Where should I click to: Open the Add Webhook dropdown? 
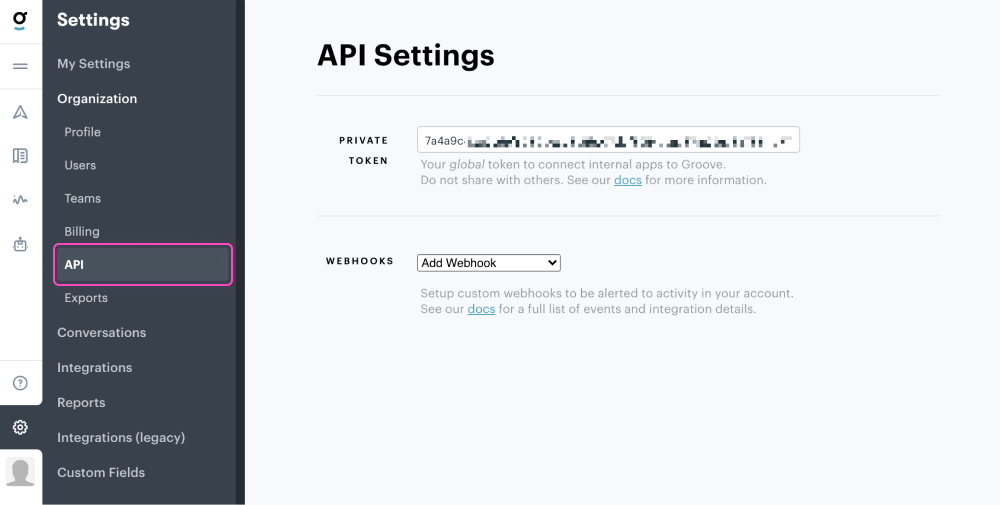coord(488,263)
